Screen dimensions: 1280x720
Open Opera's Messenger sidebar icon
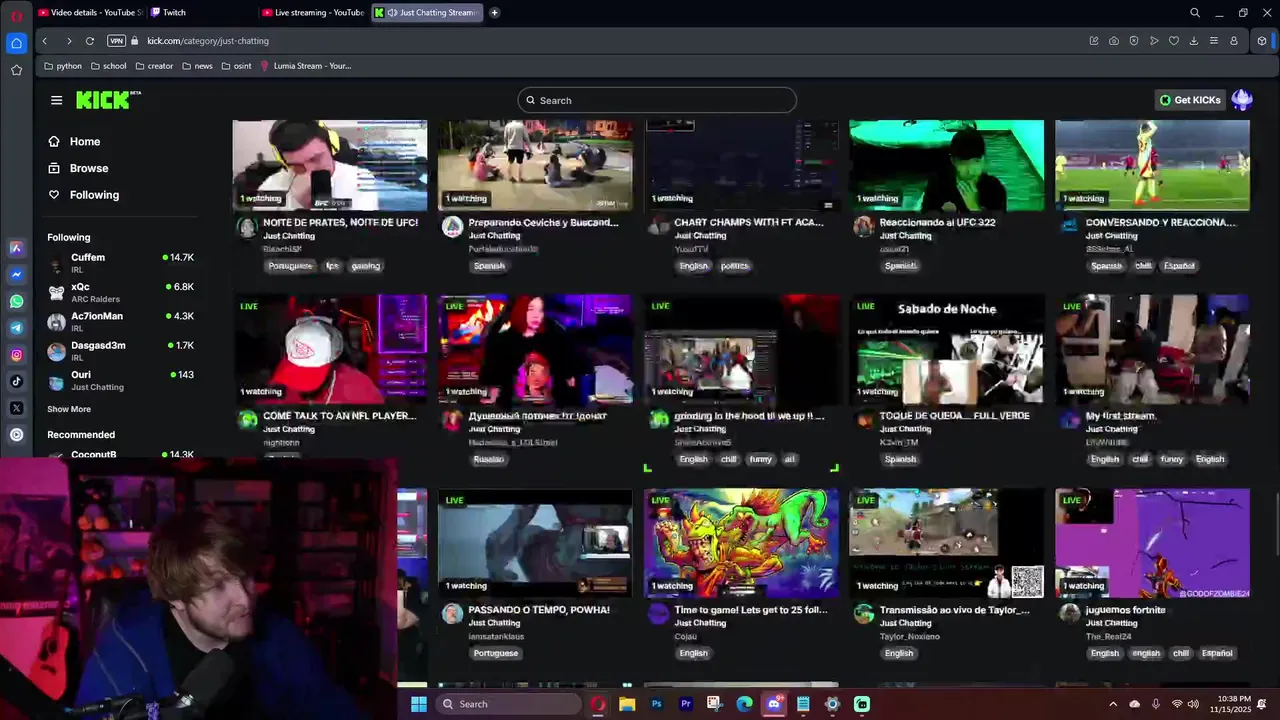16,274
